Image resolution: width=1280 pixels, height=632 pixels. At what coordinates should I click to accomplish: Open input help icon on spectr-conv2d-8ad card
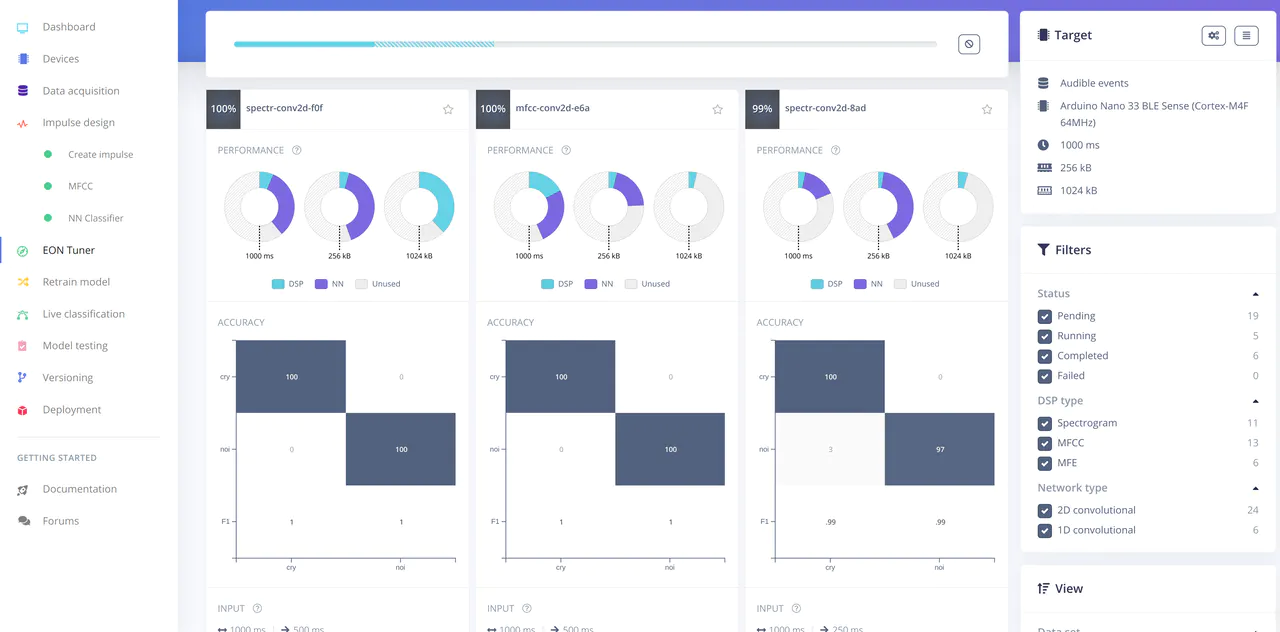tap(796, 608)
